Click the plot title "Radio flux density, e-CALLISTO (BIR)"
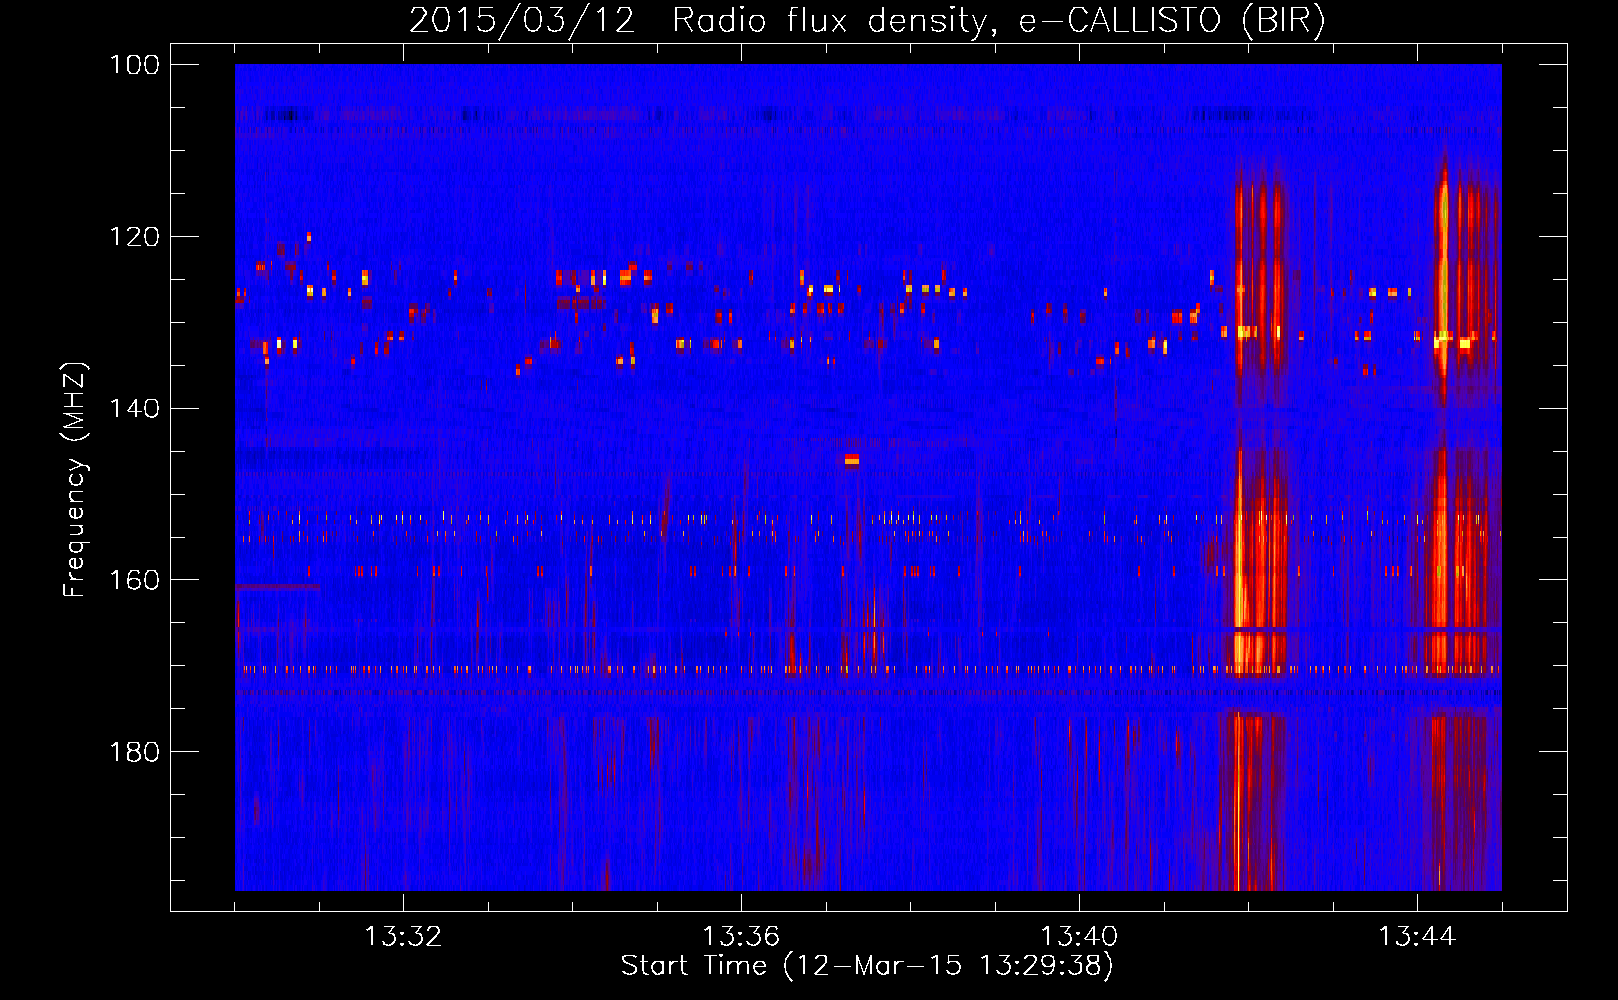The height and width of the screenshot is (1000, 1618). (x=998, y=20)
